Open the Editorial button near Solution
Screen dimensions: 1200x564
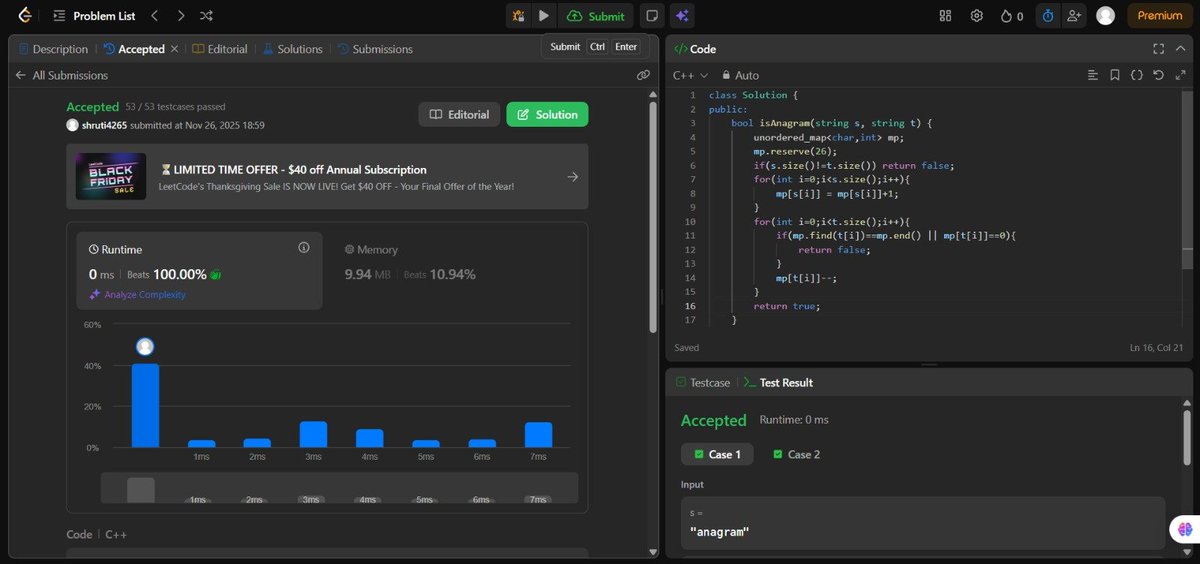point(459,115)
